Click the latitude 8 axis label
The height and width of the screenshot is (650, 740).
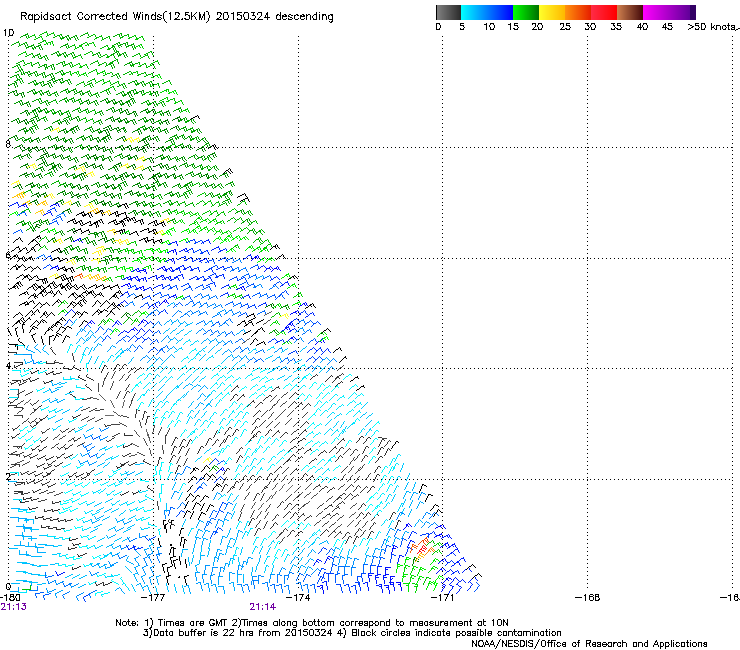(x=8, y=144)
